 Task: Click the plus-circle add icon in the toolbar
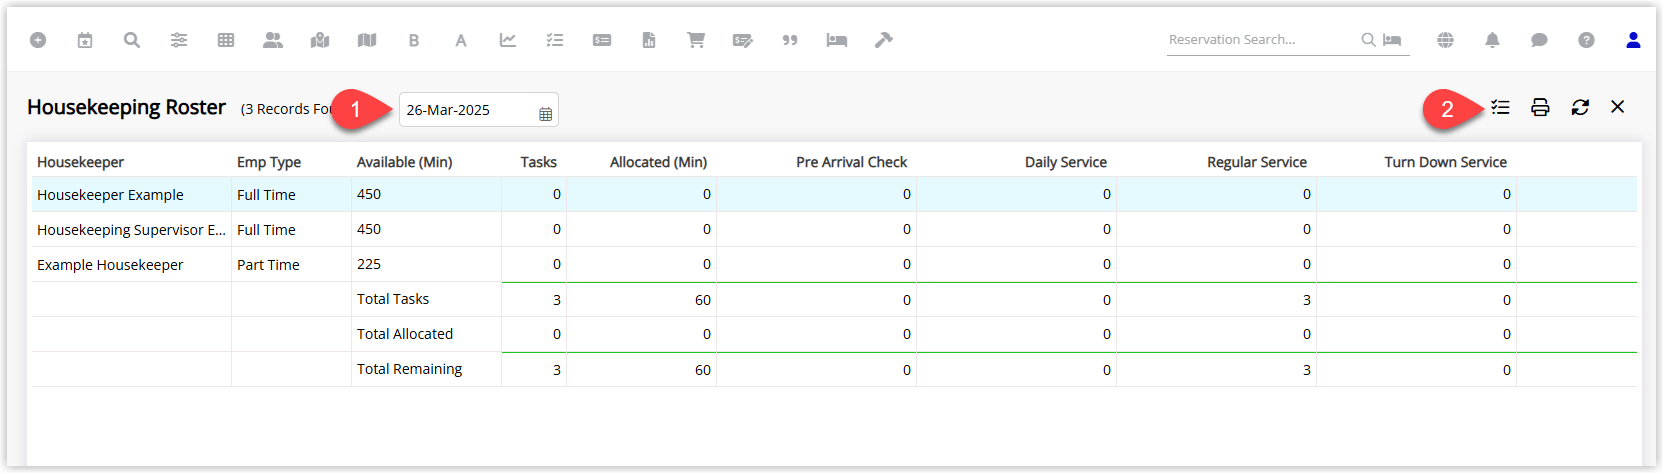click(38, 40)
